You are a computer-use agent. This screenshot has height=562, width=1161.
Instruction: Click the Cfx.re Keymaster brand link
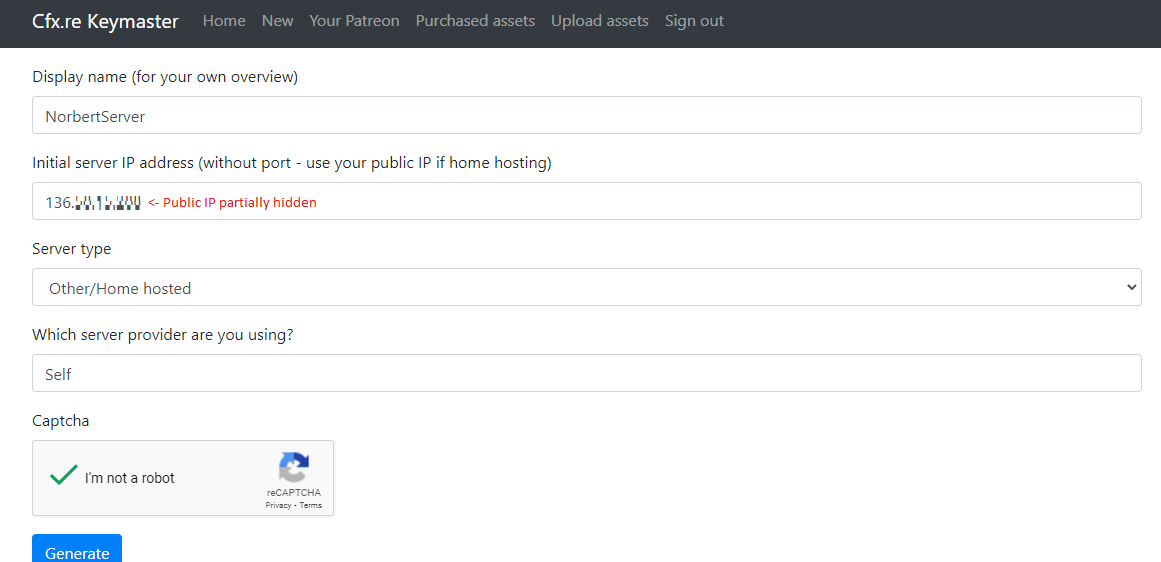click(105, 21)
